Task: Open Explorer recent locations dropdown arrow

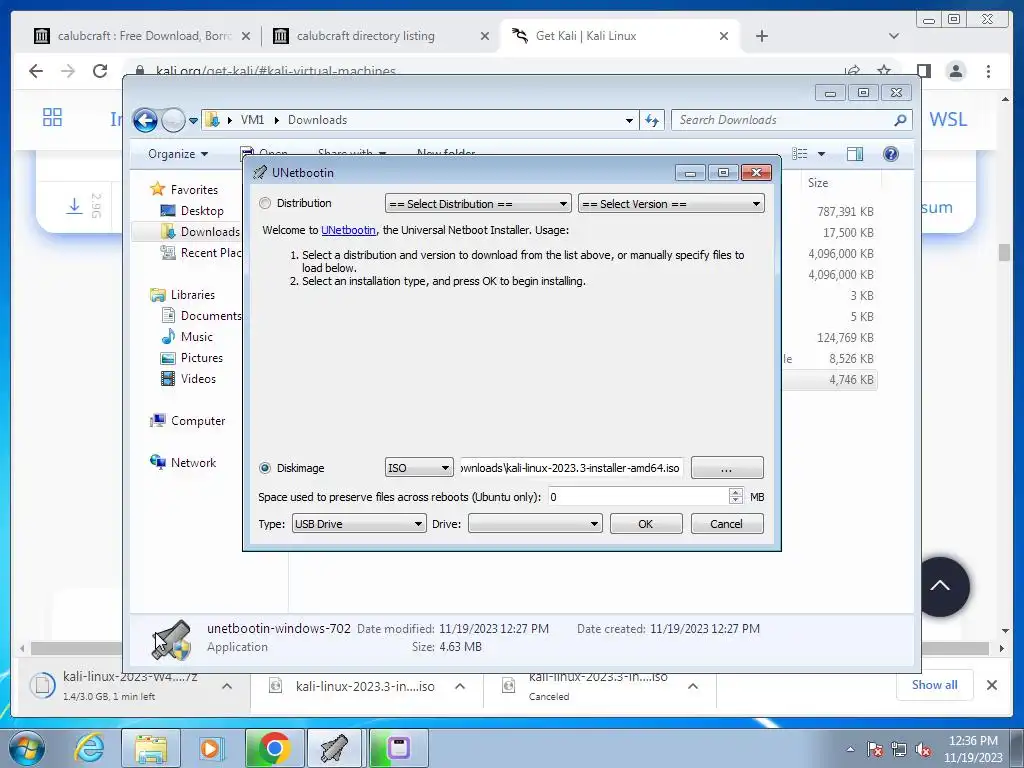Action: pyautogui.click(x=193, y=121)
